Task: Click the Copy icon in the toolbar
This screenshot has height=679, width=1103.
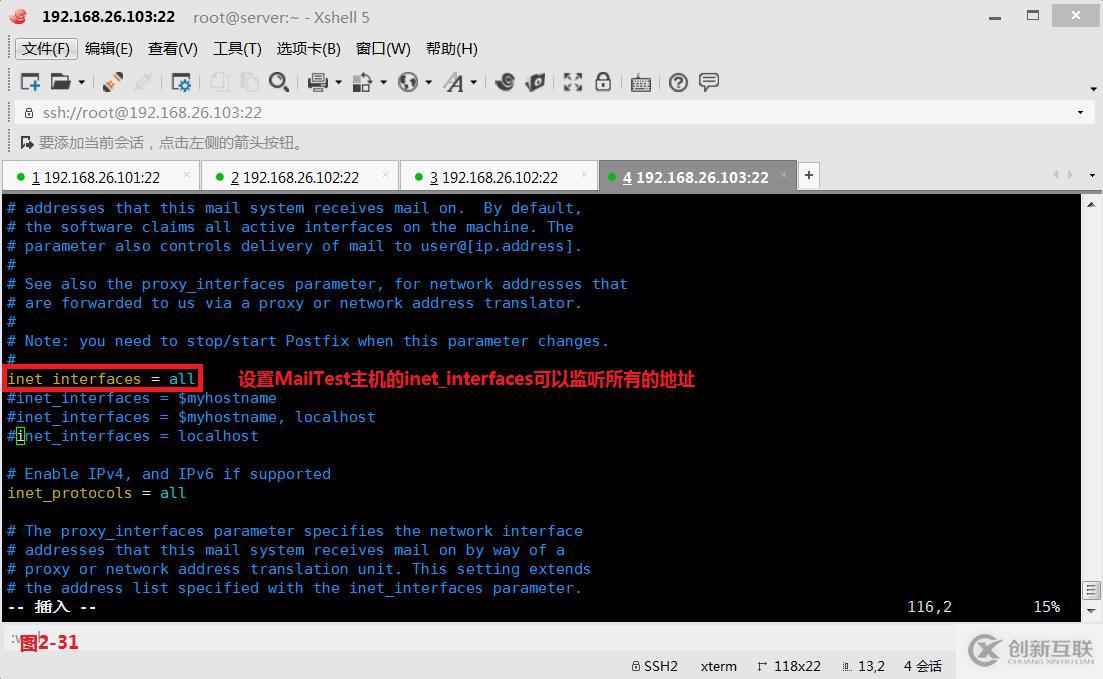Action: click(x=219, y=82)
